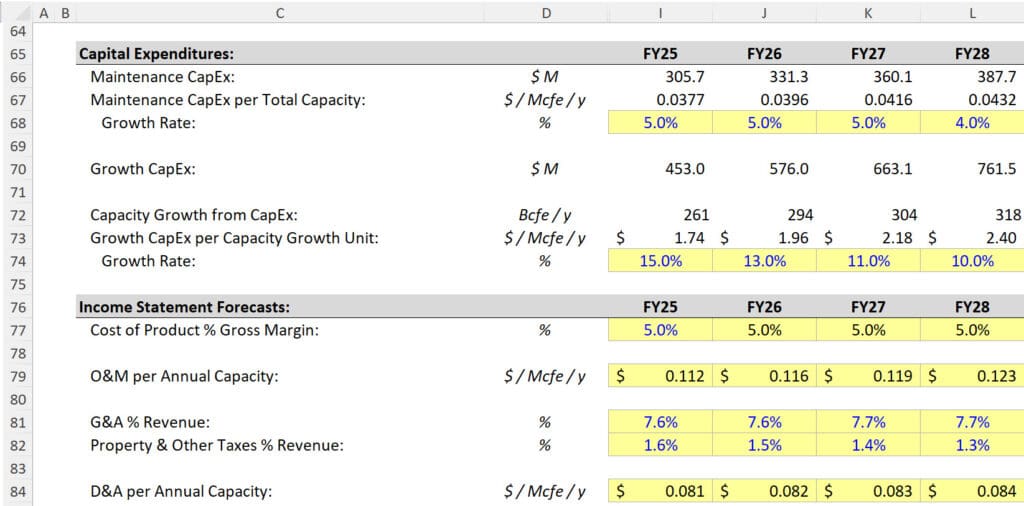1024x506 pixels.
Task: Select row 68 header
Action: tap(16, 123)
